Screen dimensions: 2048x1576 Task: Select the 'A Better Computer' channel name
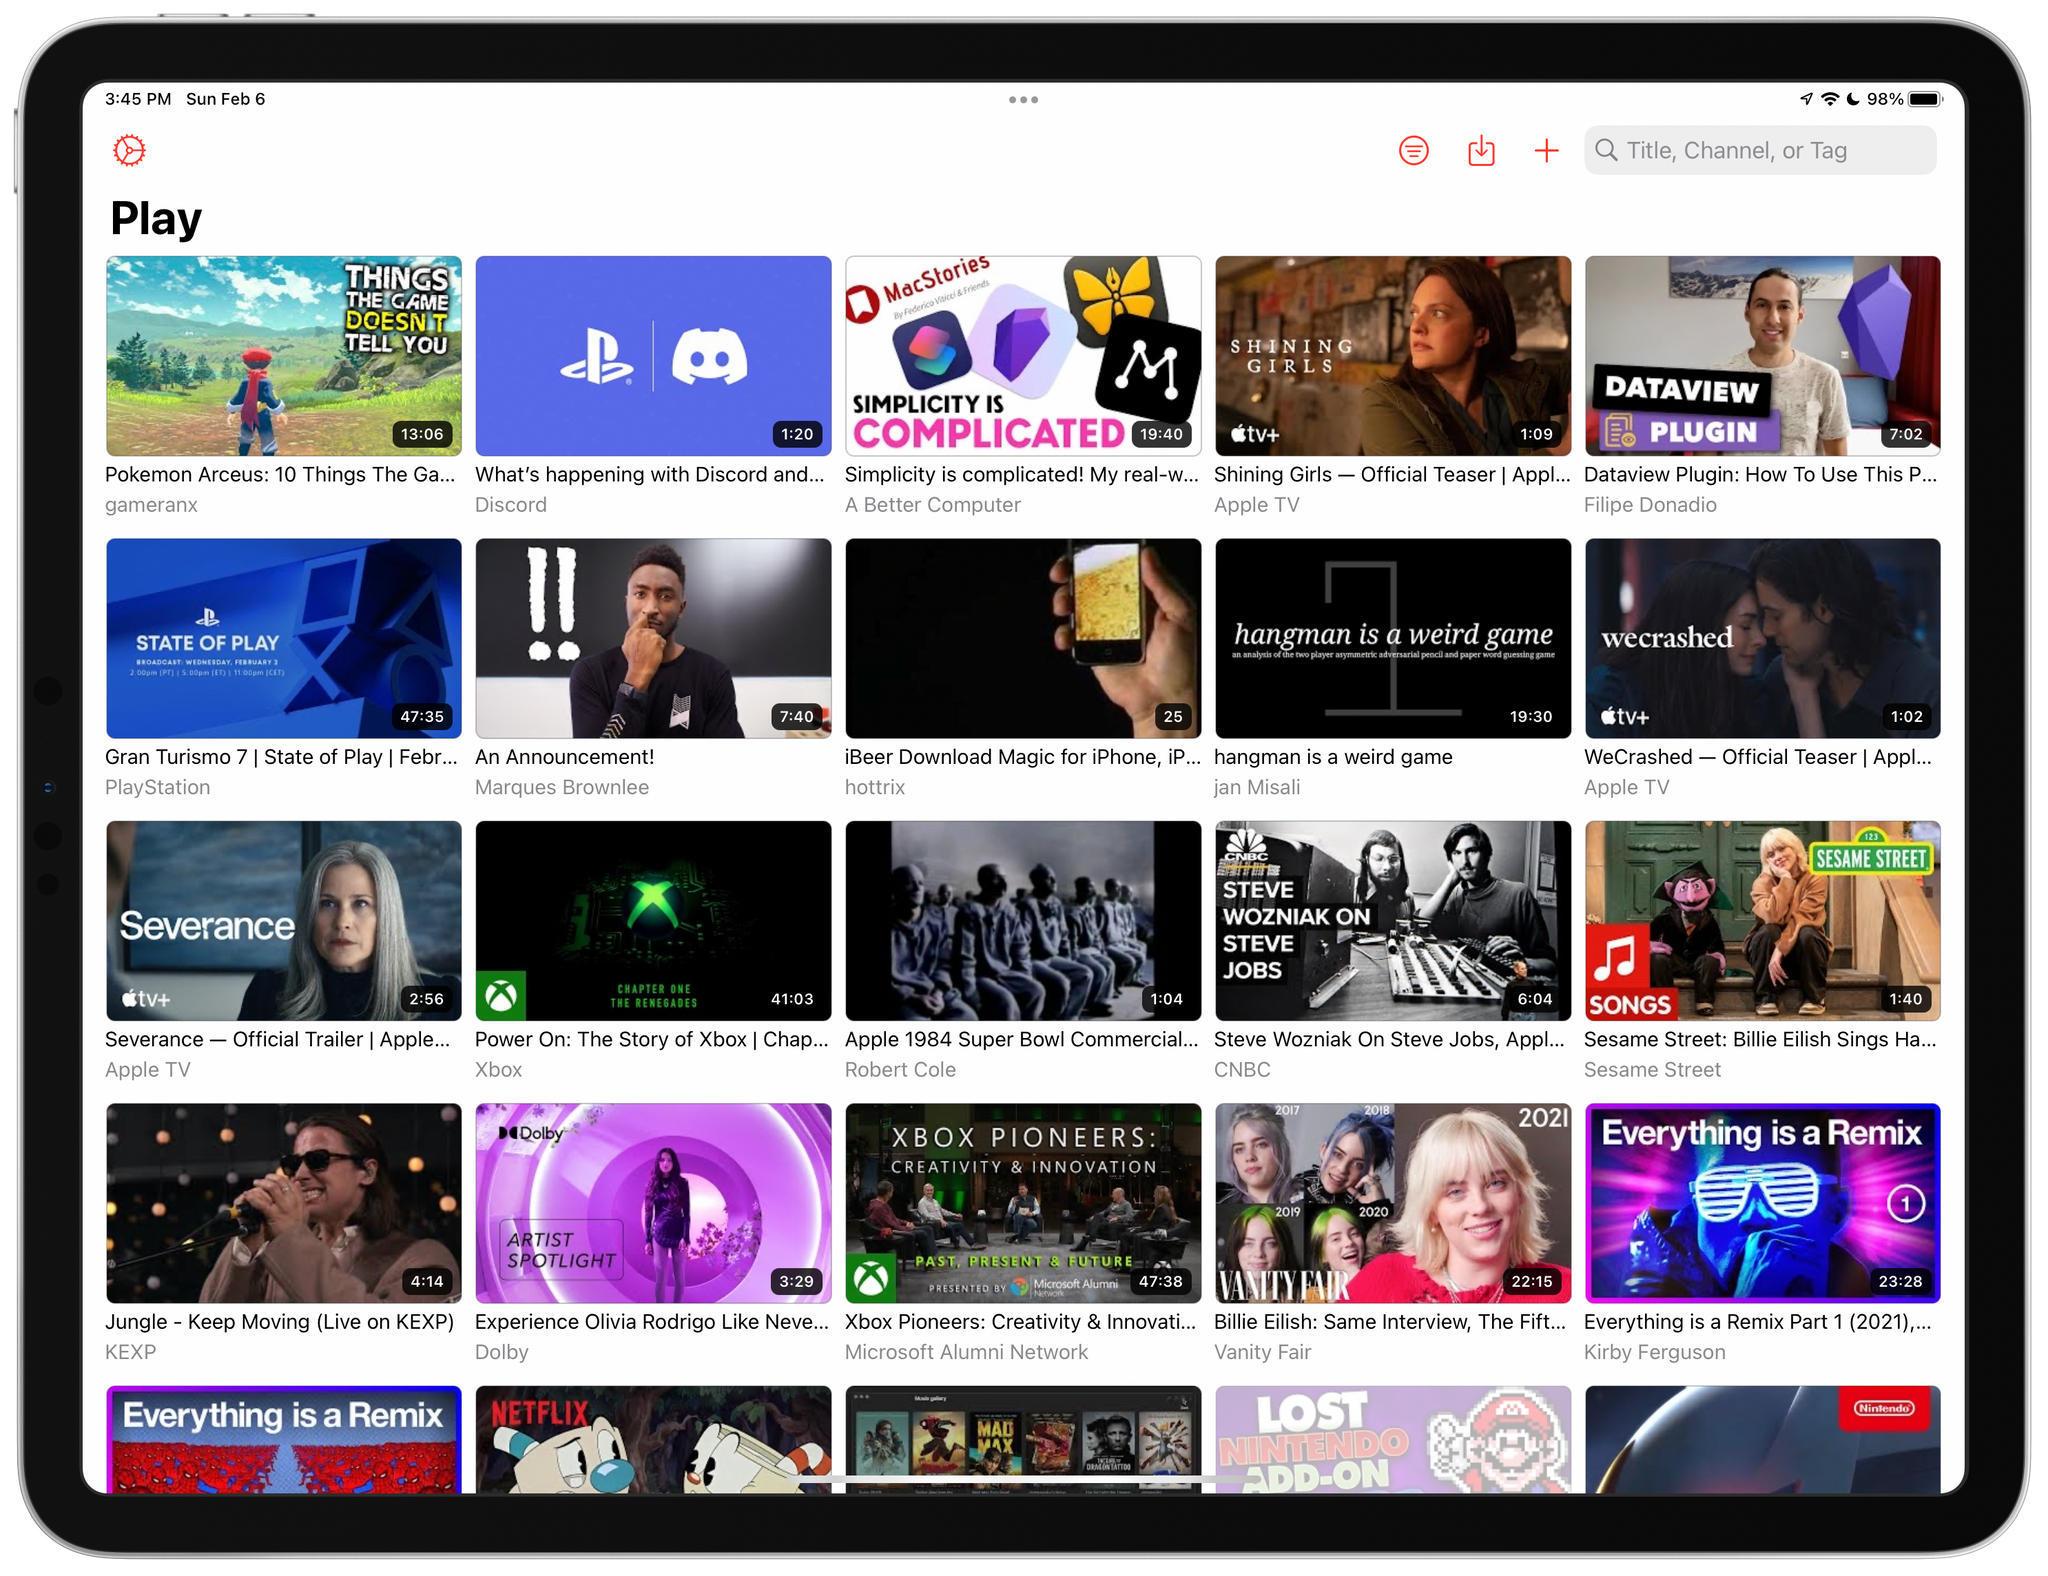click(x=932, y=505)
